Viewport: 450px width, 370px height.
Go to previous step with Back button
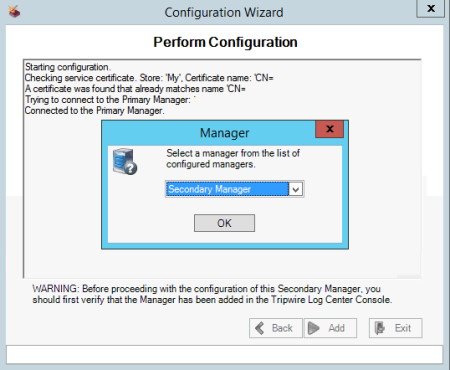276,328
